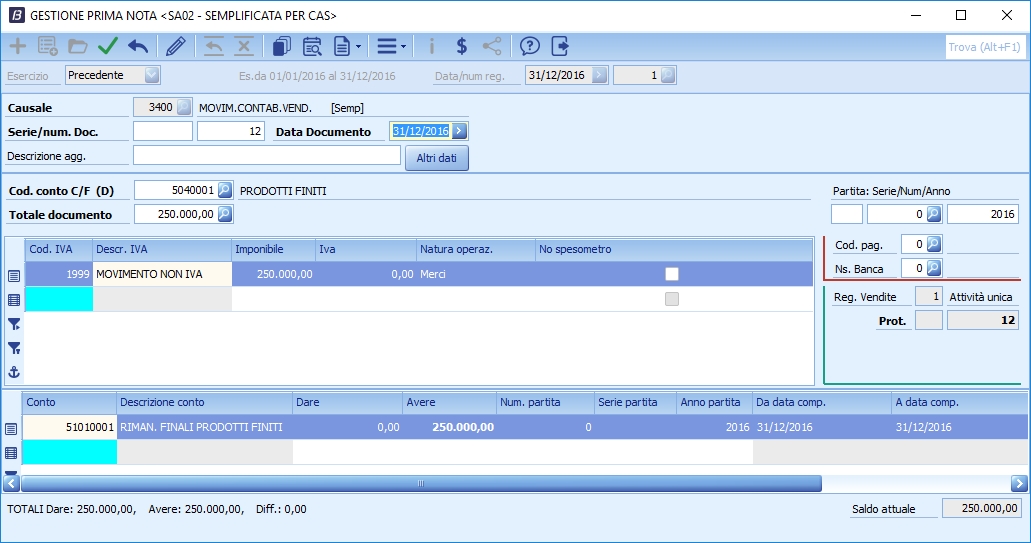The height and width of the screenshot is (543, 1031).
Task: Click the scrollbar left arrow
Action: pos(11,483)
